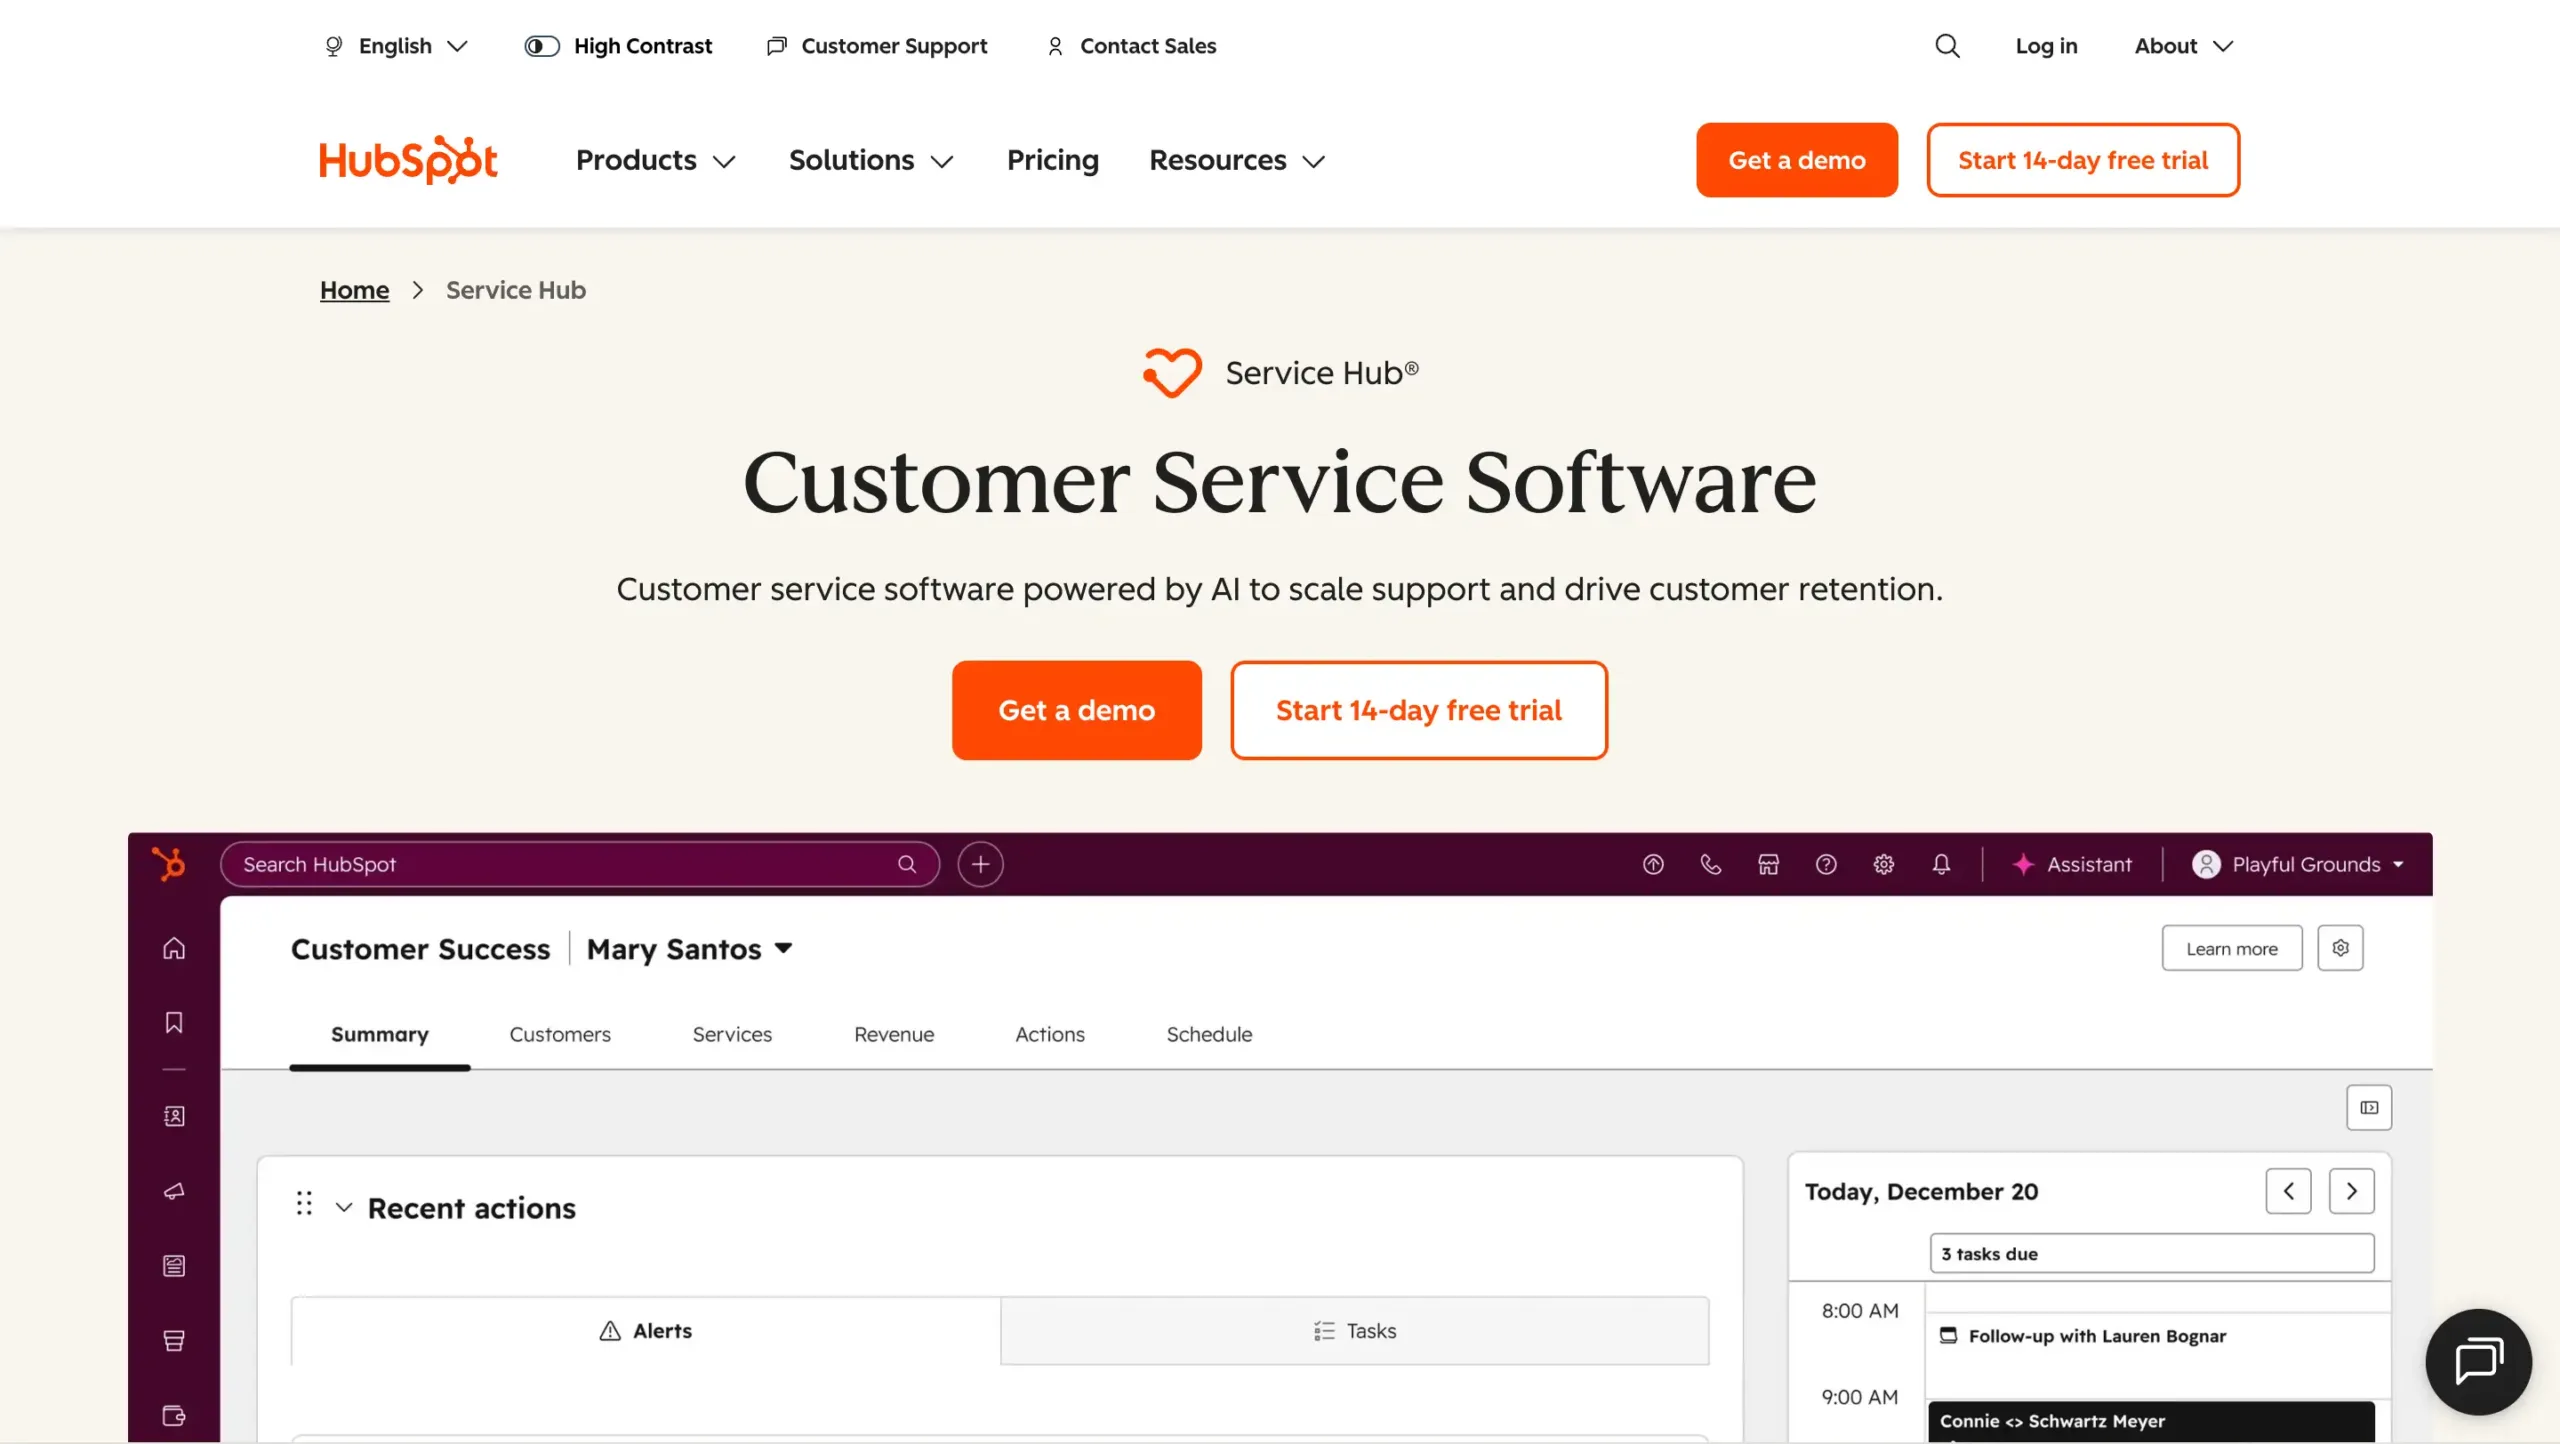Open the Pricing page
2560x1444 pixels.
1052,160
